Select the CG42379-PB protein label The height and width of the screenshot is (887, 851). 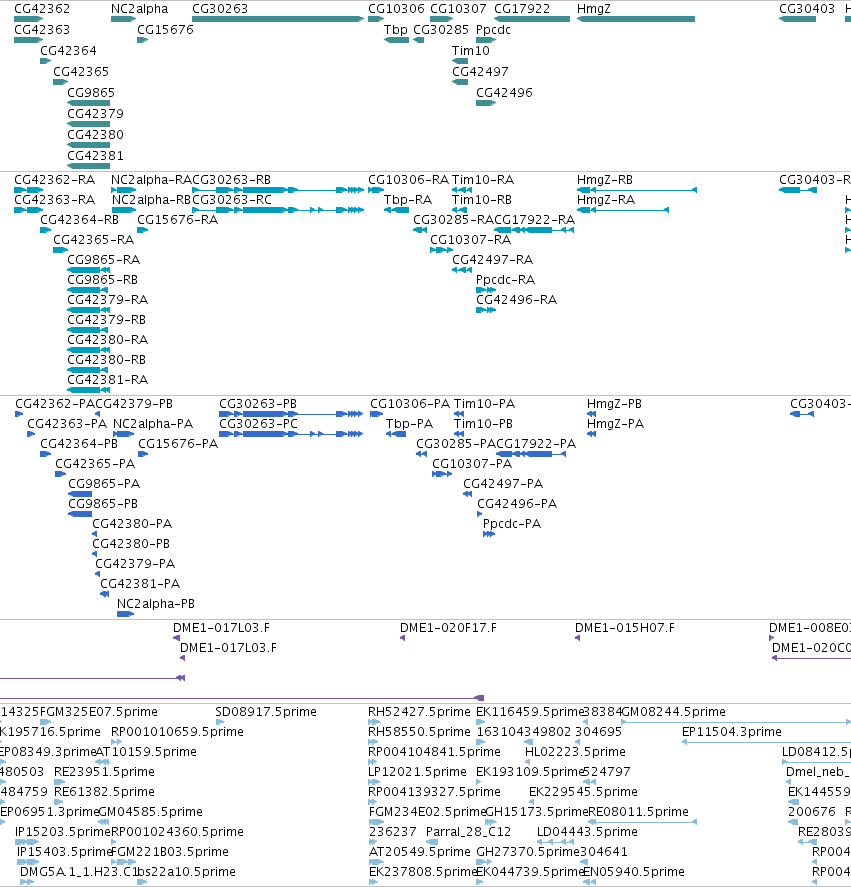pos(134,404)
